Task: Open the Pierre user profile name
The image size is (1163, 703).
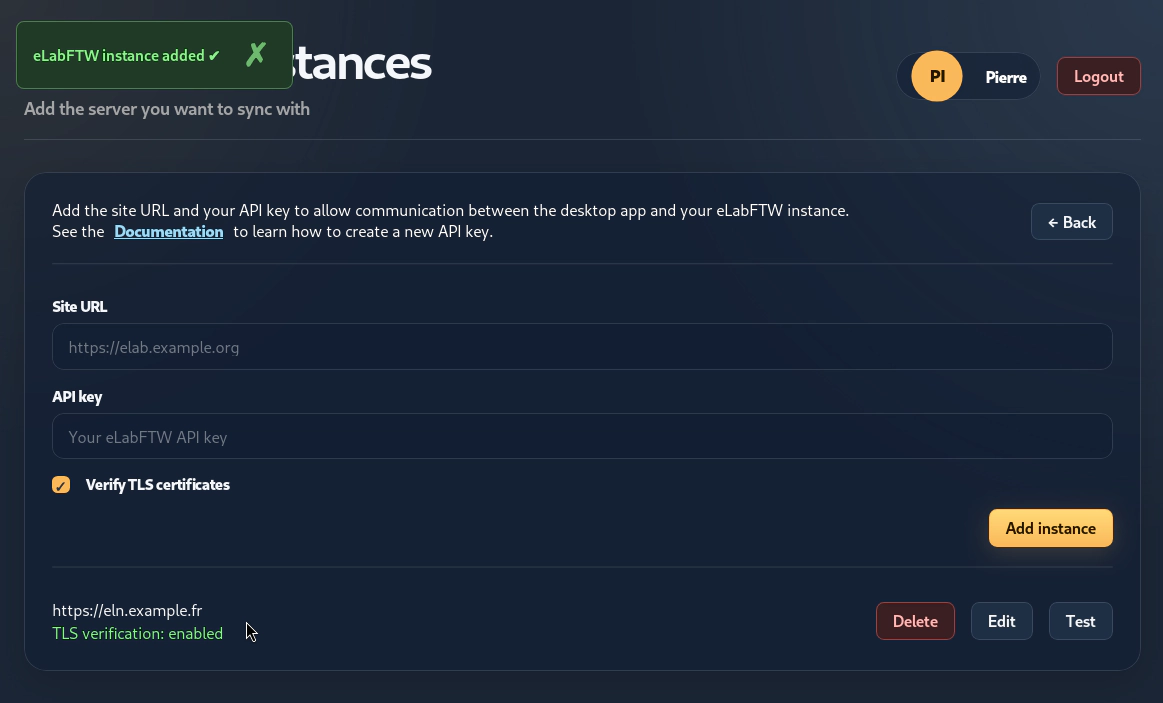Action: (1006, 77)
